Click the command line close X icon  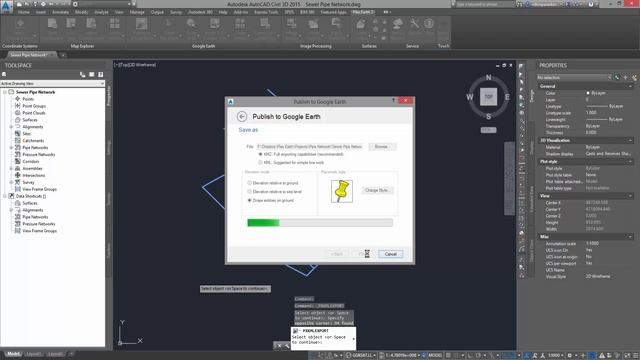(279, 346)
